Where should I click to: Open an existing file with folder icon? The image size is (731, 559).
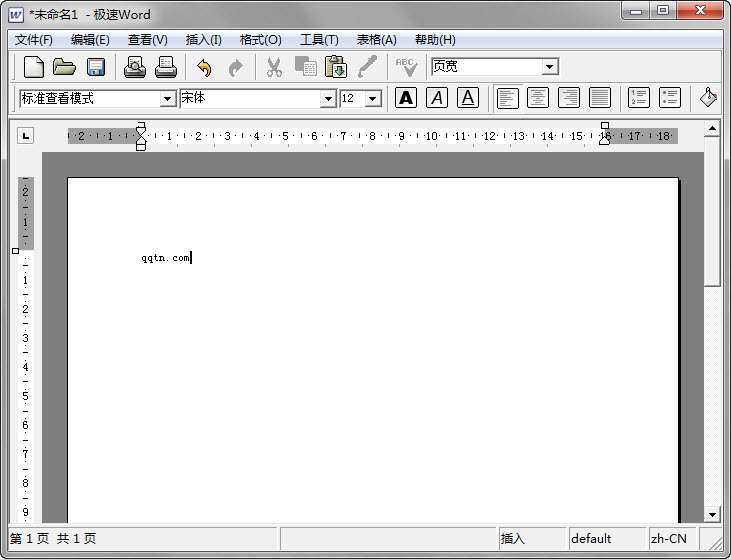point(64,67)
